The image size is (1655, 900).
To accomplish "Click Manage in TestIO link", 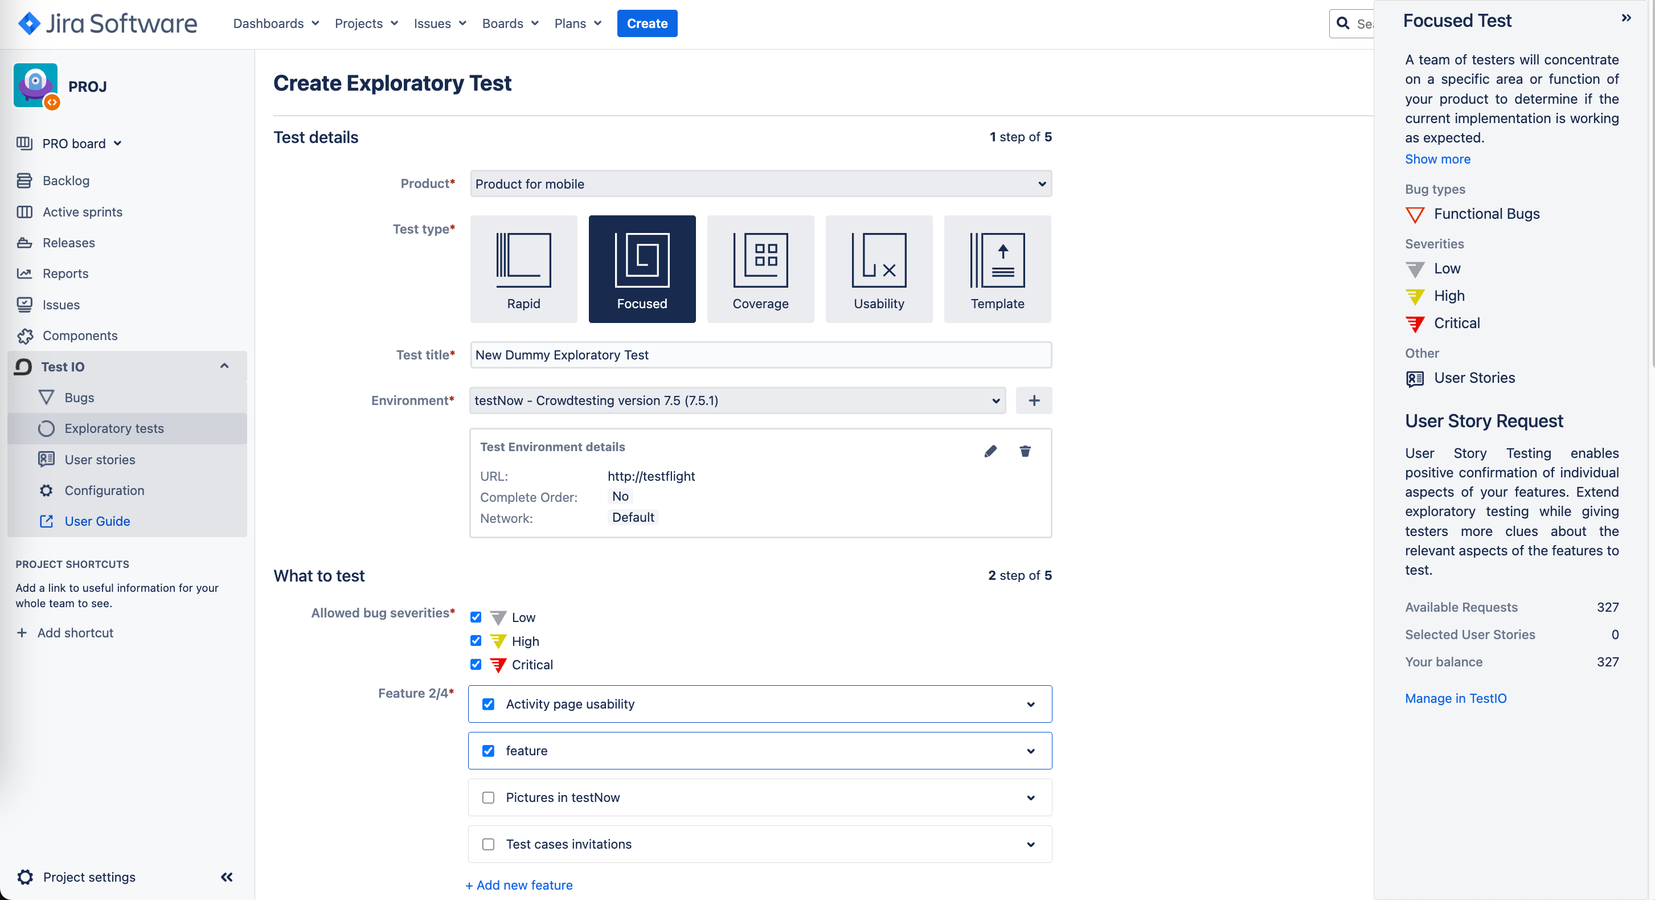I will coord(1455,699).
